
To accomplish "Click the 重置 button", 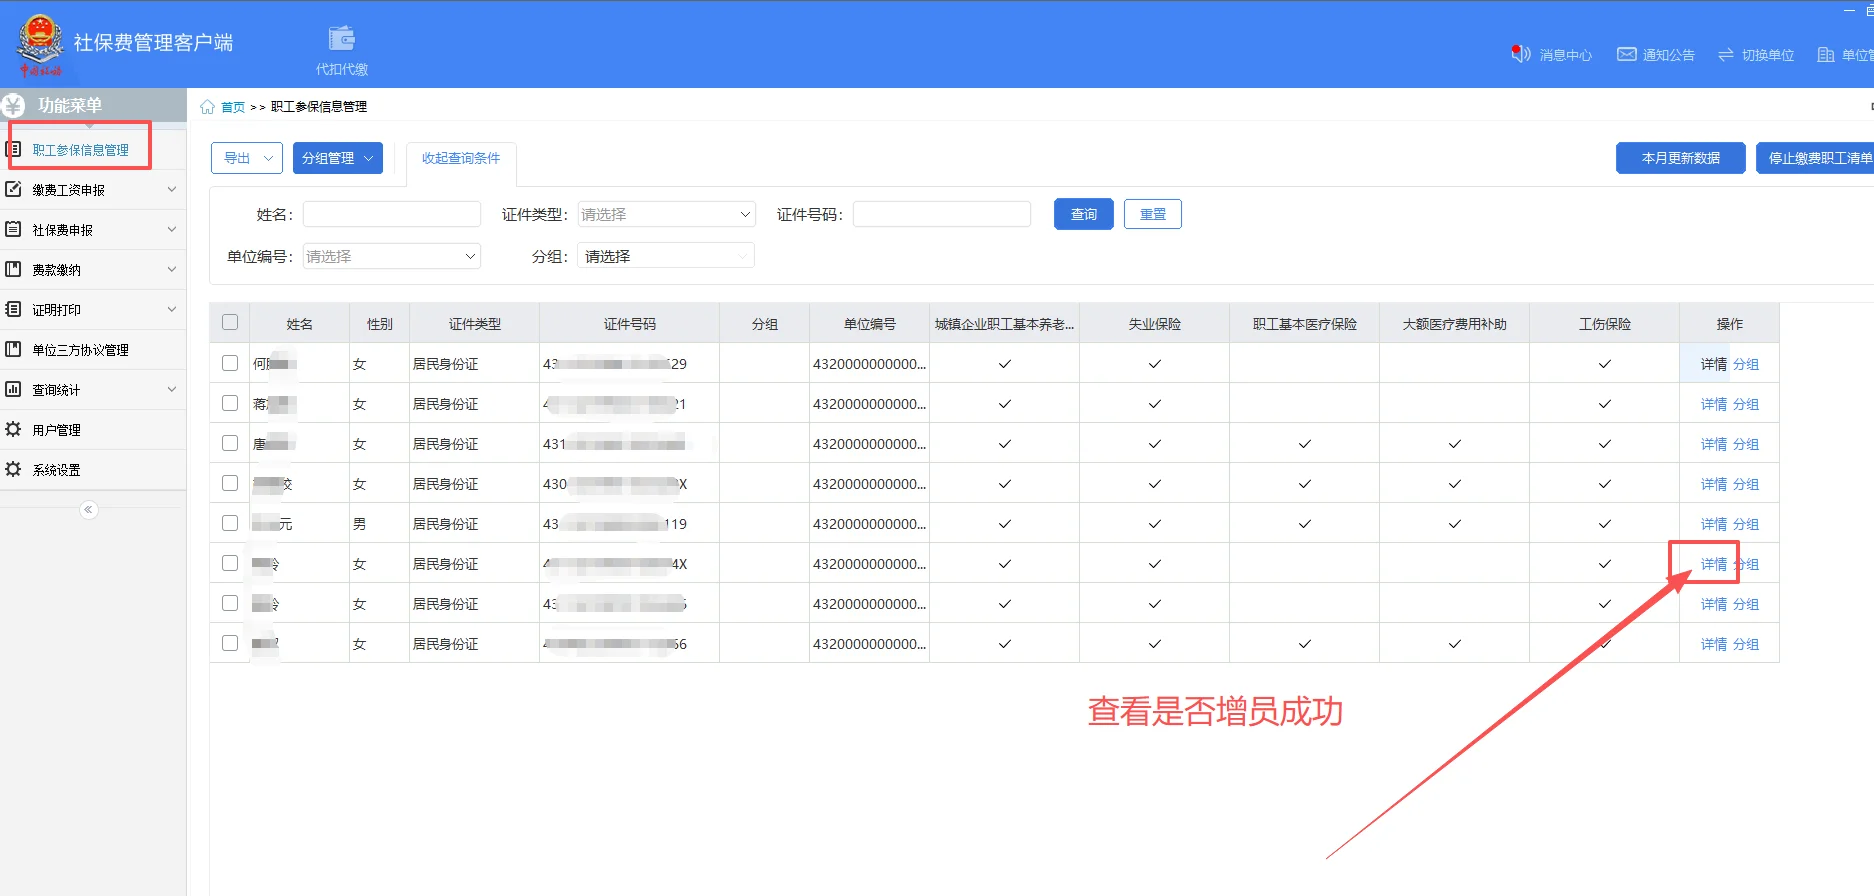I will tap(1153, 214).
